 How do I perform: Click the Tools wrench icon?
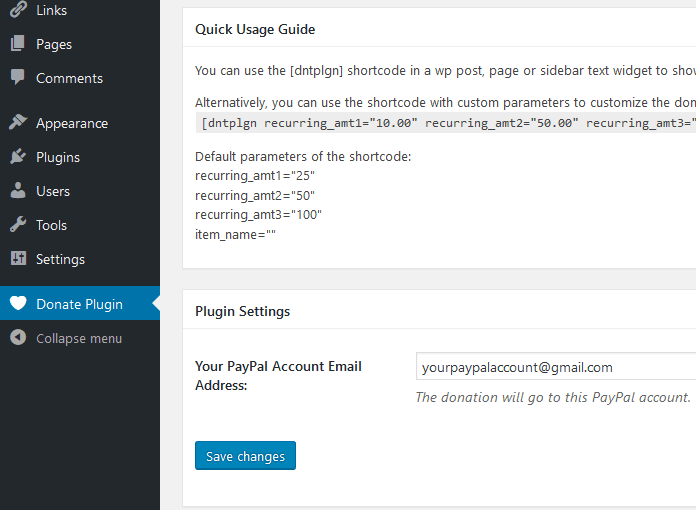click(x=18, y=225)
